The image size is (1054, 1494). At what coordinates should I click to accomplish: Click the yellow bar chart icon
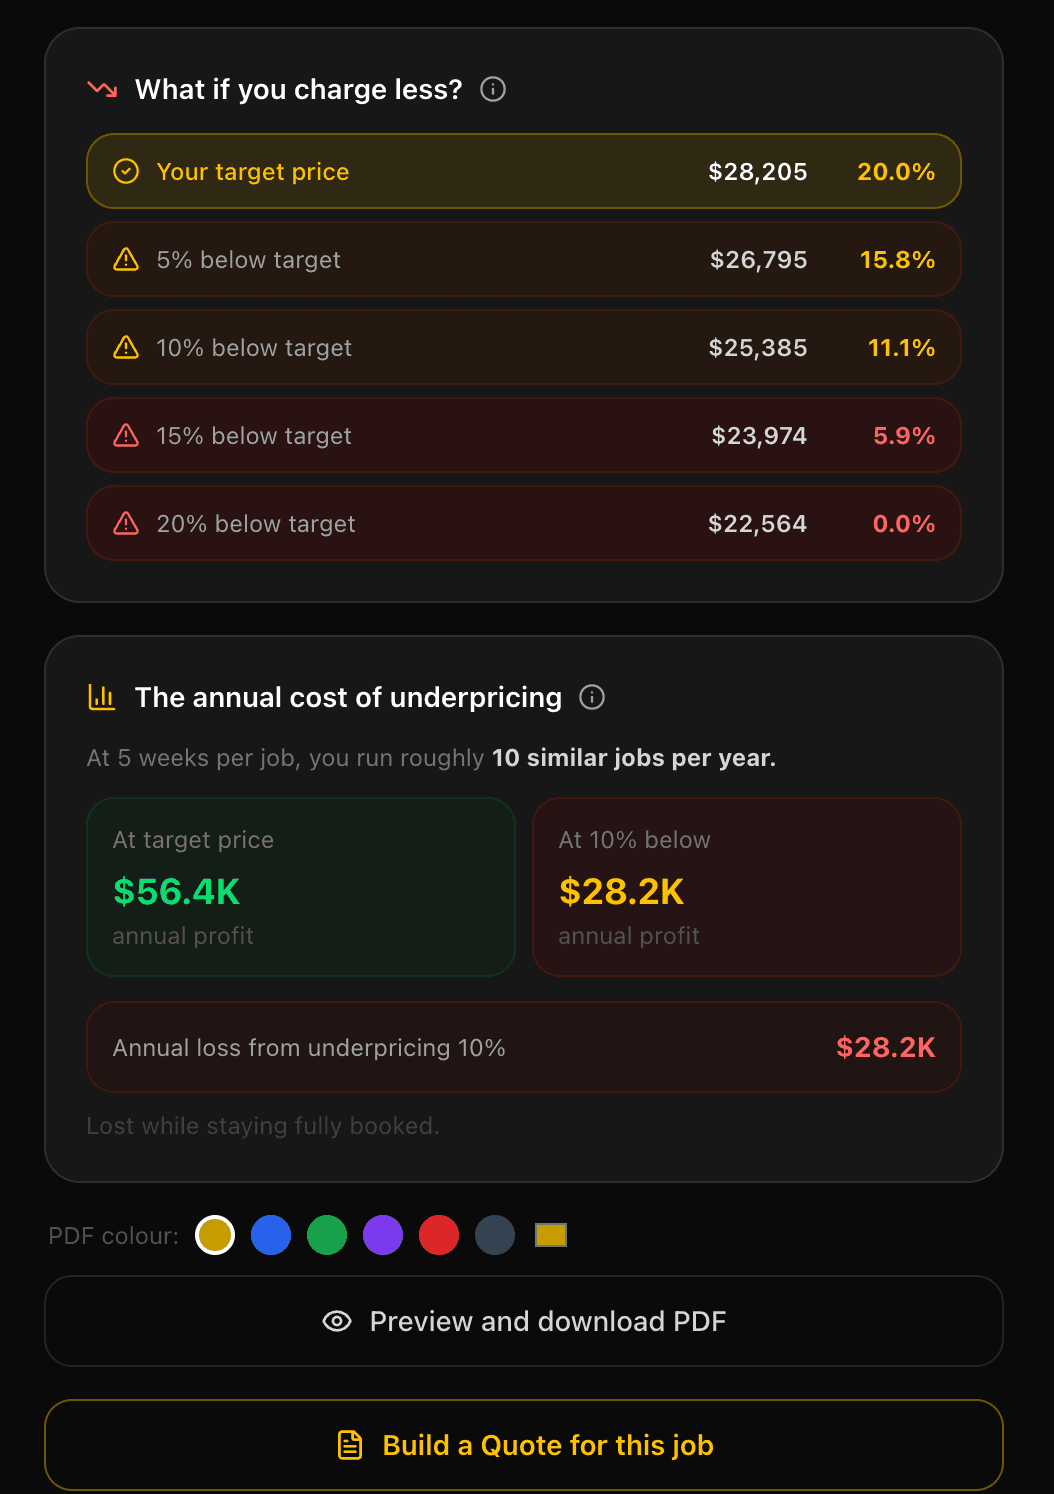[x=102, y=697]
